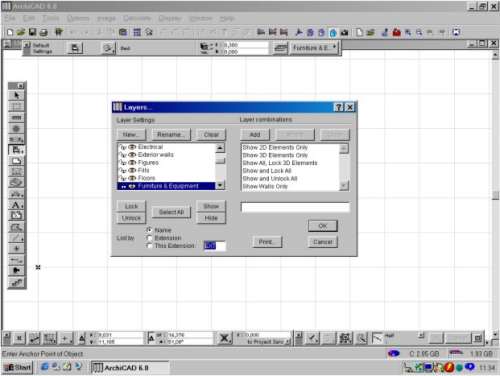Click Cancel in the Layers dialog
This screenshot has width=500, height=376.
point(323,242)
